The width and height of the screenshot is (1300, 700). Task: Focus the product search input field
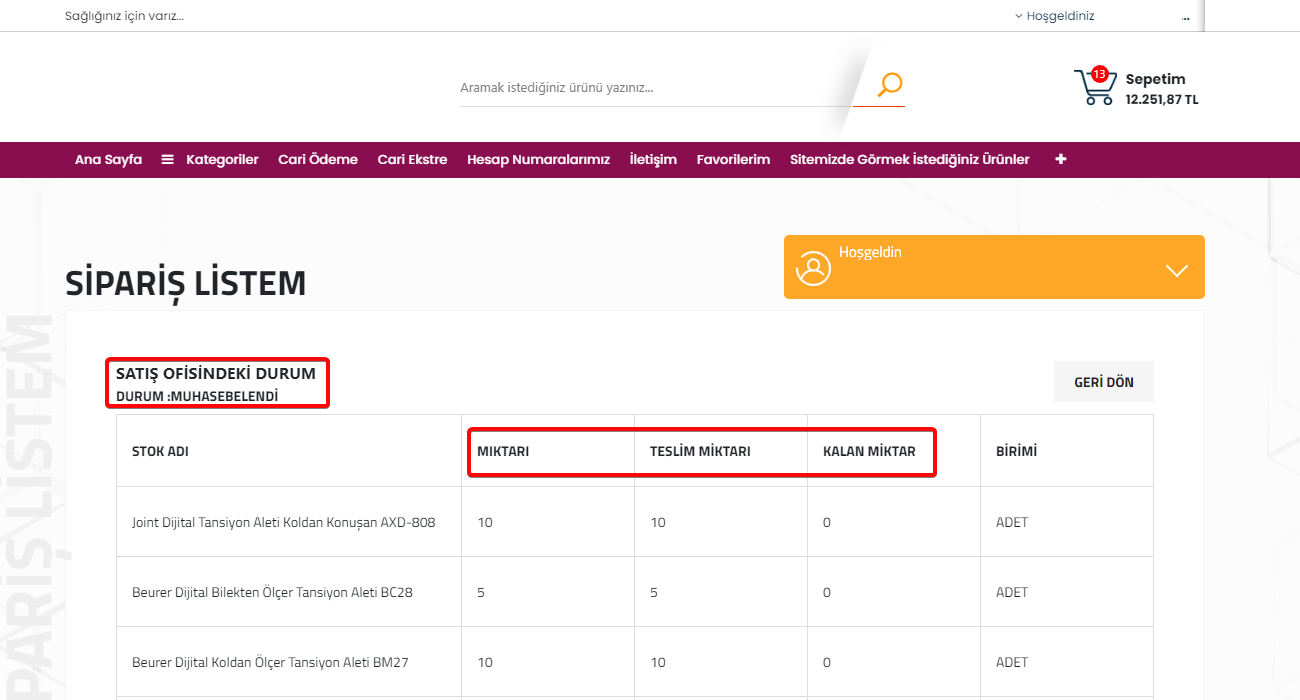pos(656,88)
